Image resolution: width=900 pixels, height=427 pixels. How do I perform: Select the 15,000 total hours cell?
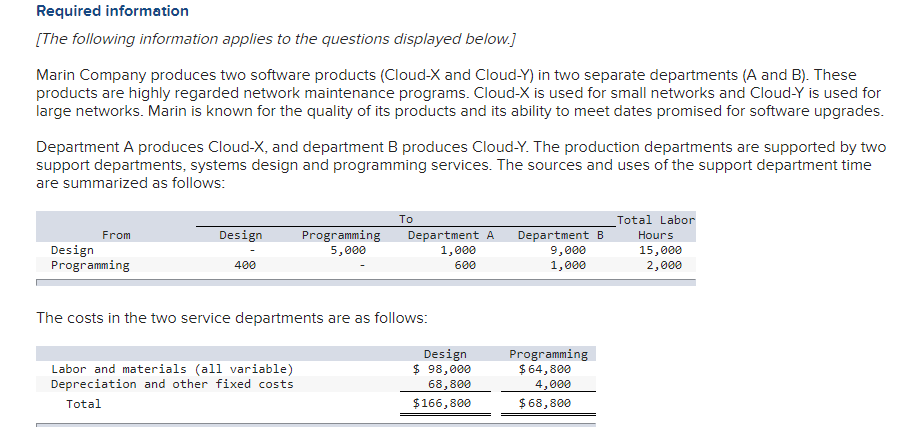tap(660, 250)
